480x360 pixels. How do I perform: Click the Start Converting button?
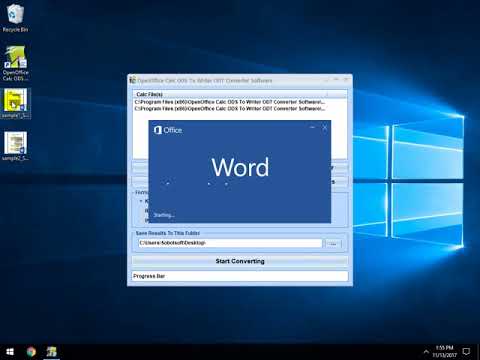[x=240, y=261]
